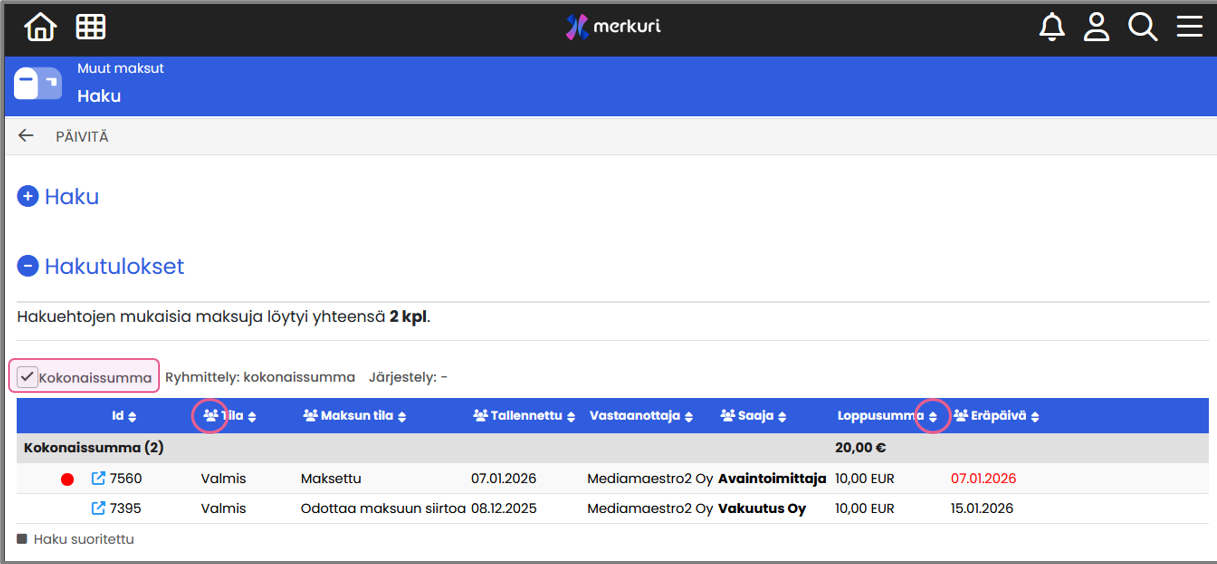Expand the Haku search section

point(28,197)
